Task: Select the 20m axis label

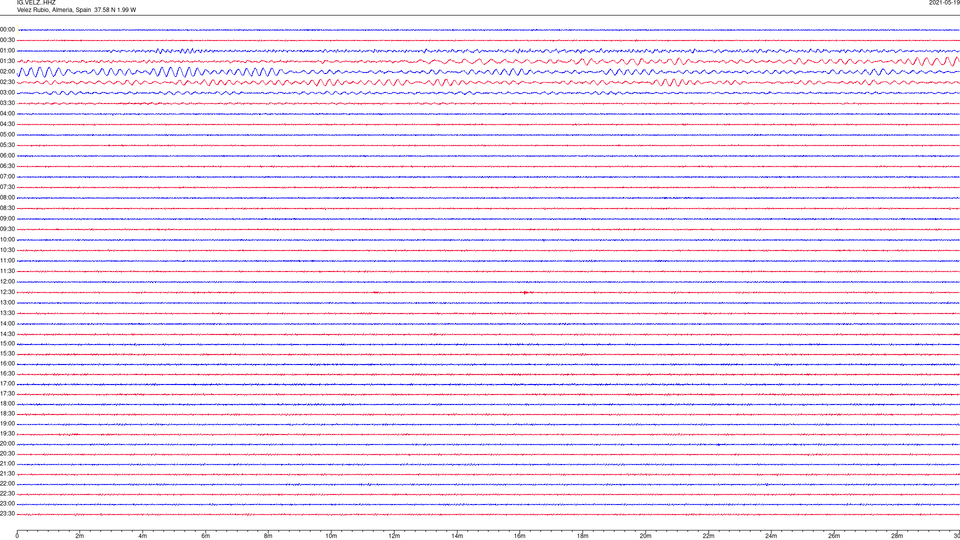Action: [x=645, y=536]
